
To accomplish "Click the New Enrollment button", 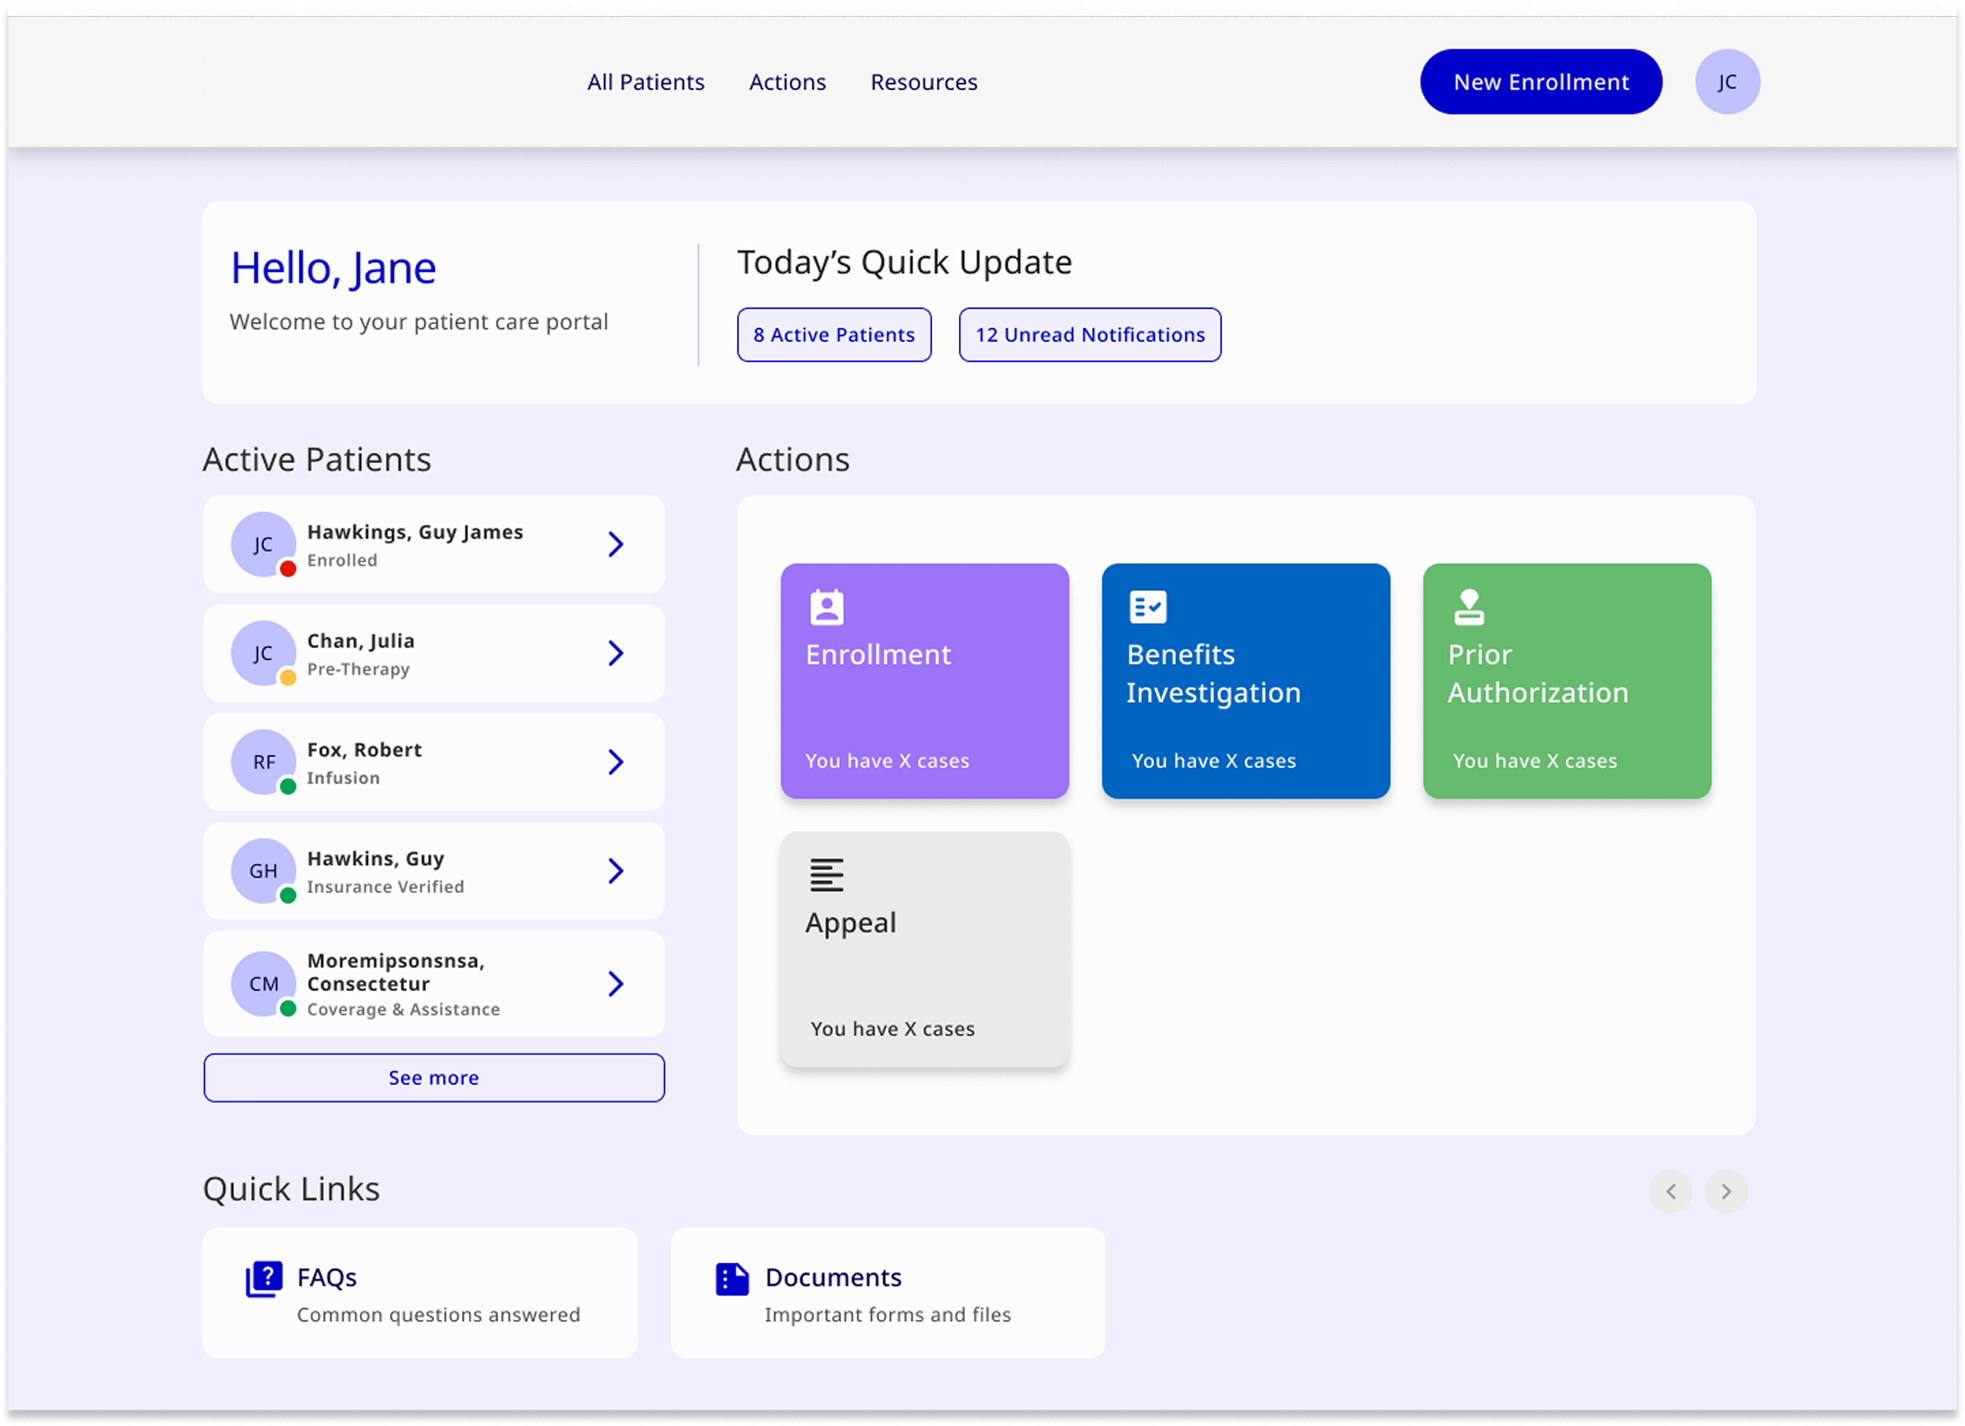I will point(1540,81).
